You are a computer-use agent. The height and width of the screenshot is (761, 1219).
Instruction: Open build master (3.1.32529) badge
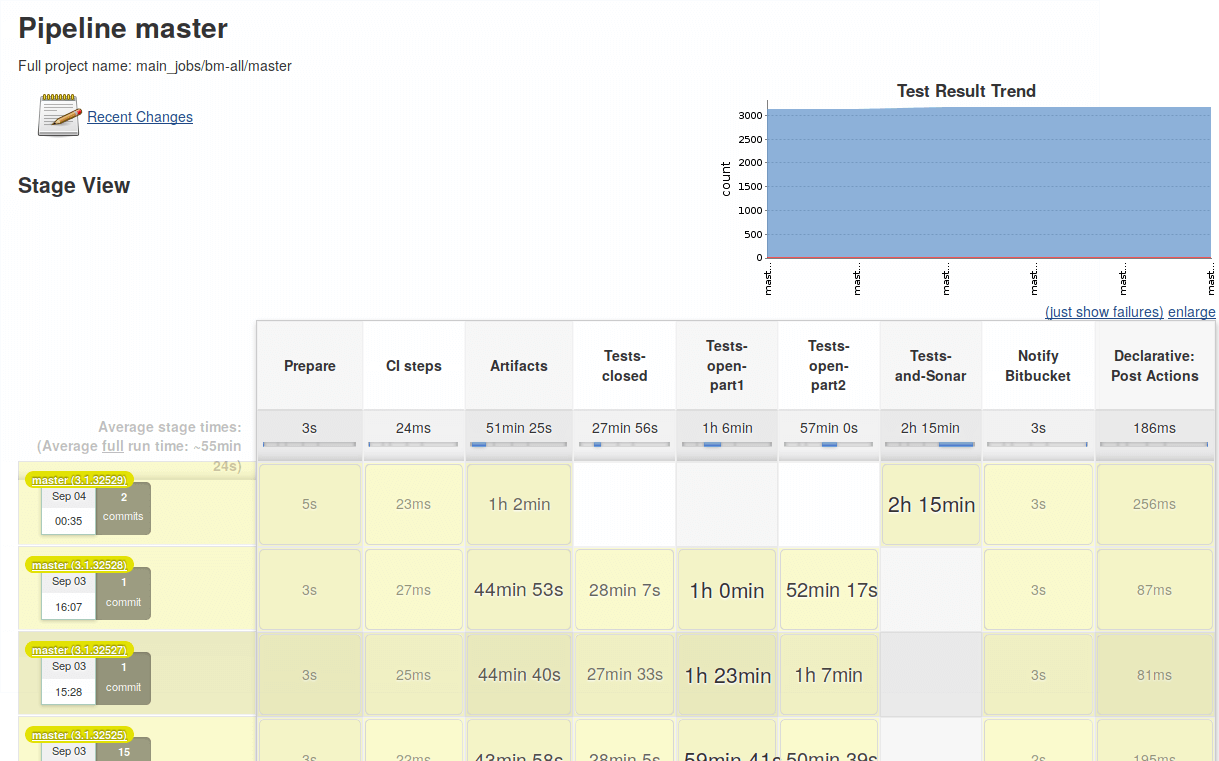79,480
